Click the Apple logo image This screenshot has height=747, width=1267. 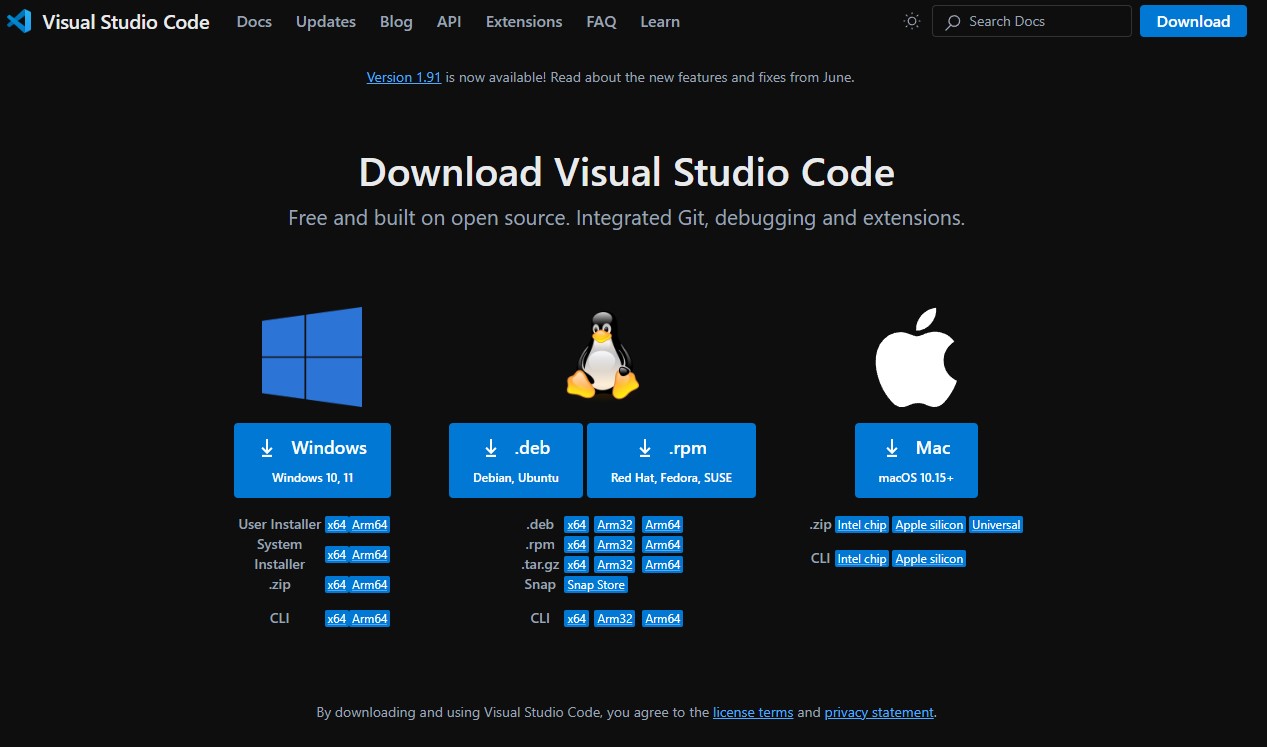[x=916, y=357]
